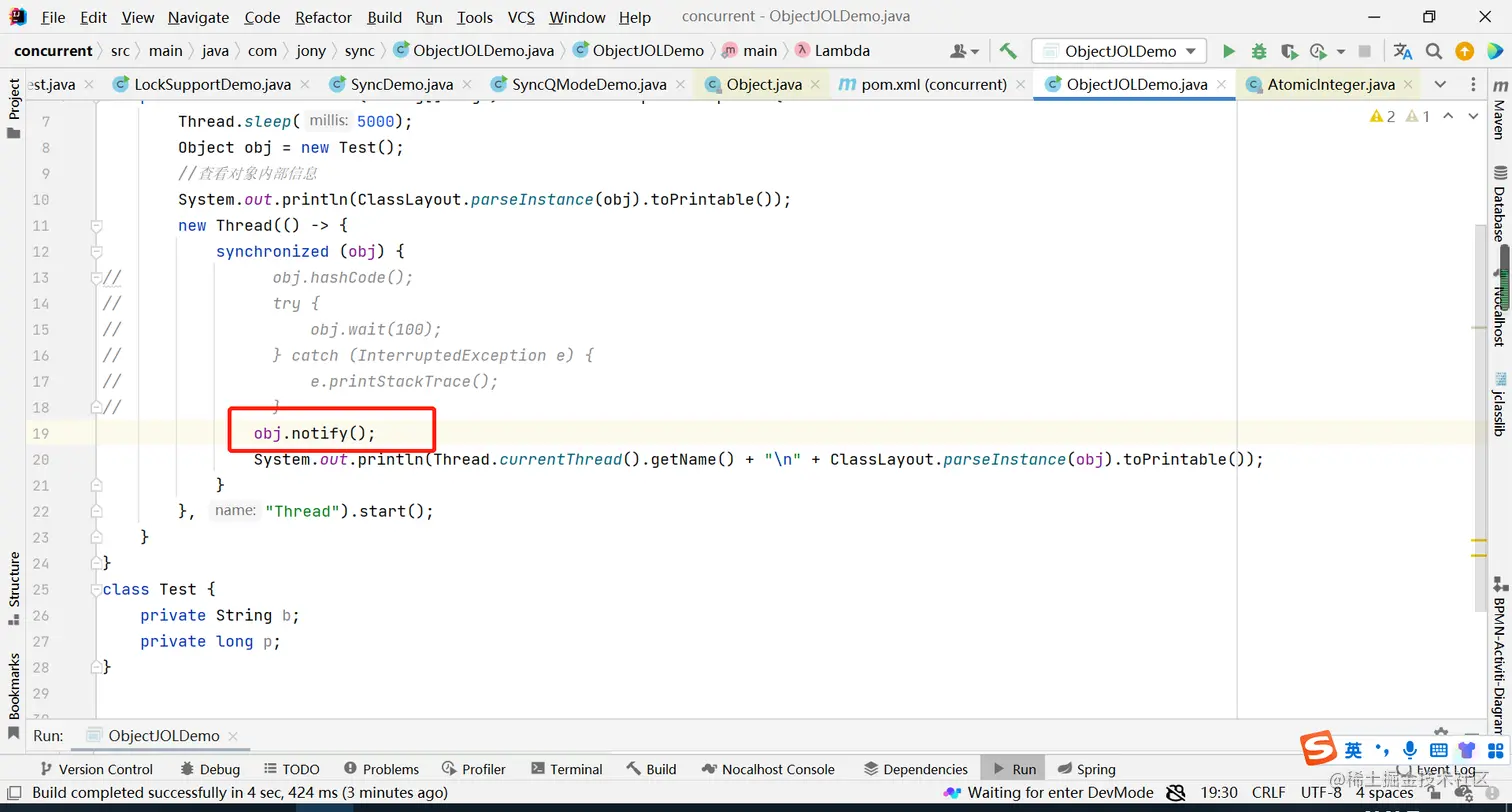Screen dimensions: 1512x812
Task: Run with Coverage using the shield icon
Action: pos(1289,51)
